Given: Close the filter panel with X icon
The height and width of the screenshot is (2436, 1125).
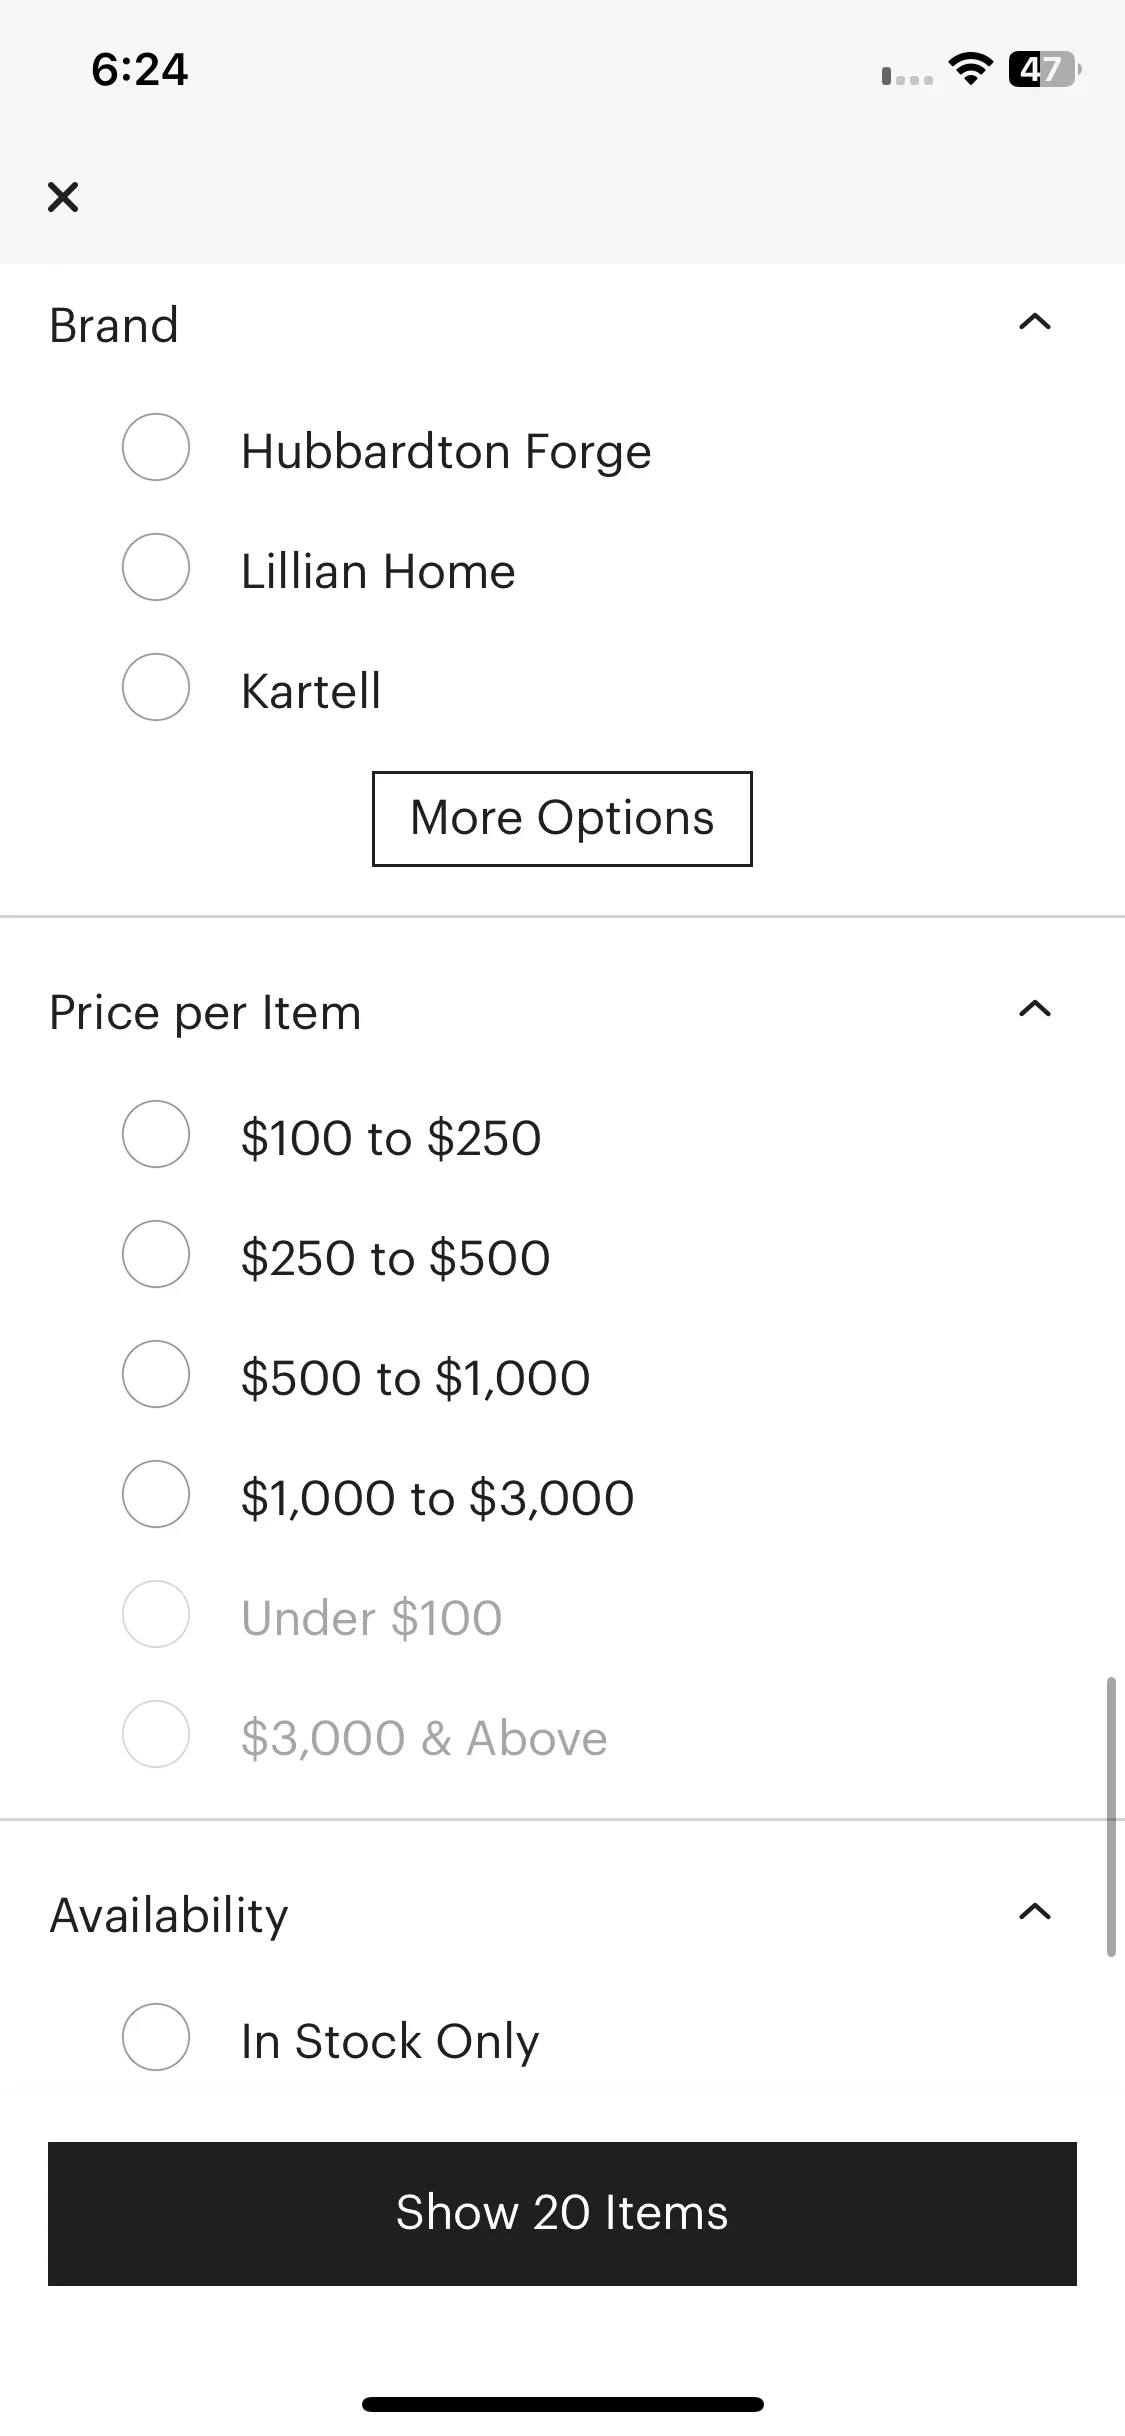Looking at the screenshot, I should pos(63,197).
